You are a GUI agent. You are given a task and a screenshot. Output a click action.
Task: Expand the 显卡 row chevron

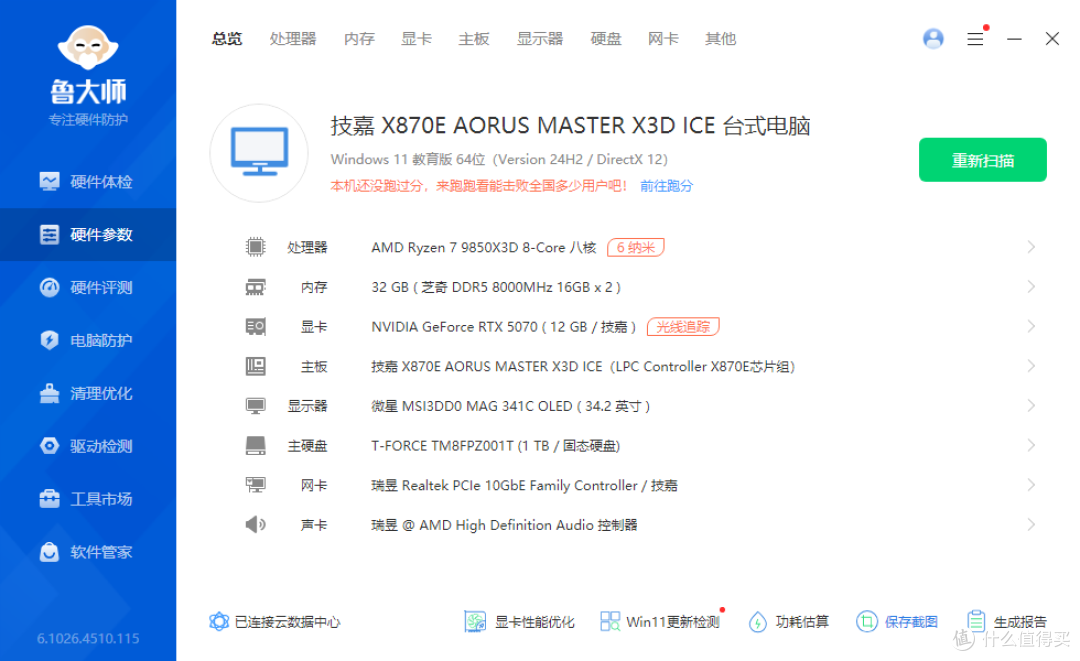(1031, 326)
